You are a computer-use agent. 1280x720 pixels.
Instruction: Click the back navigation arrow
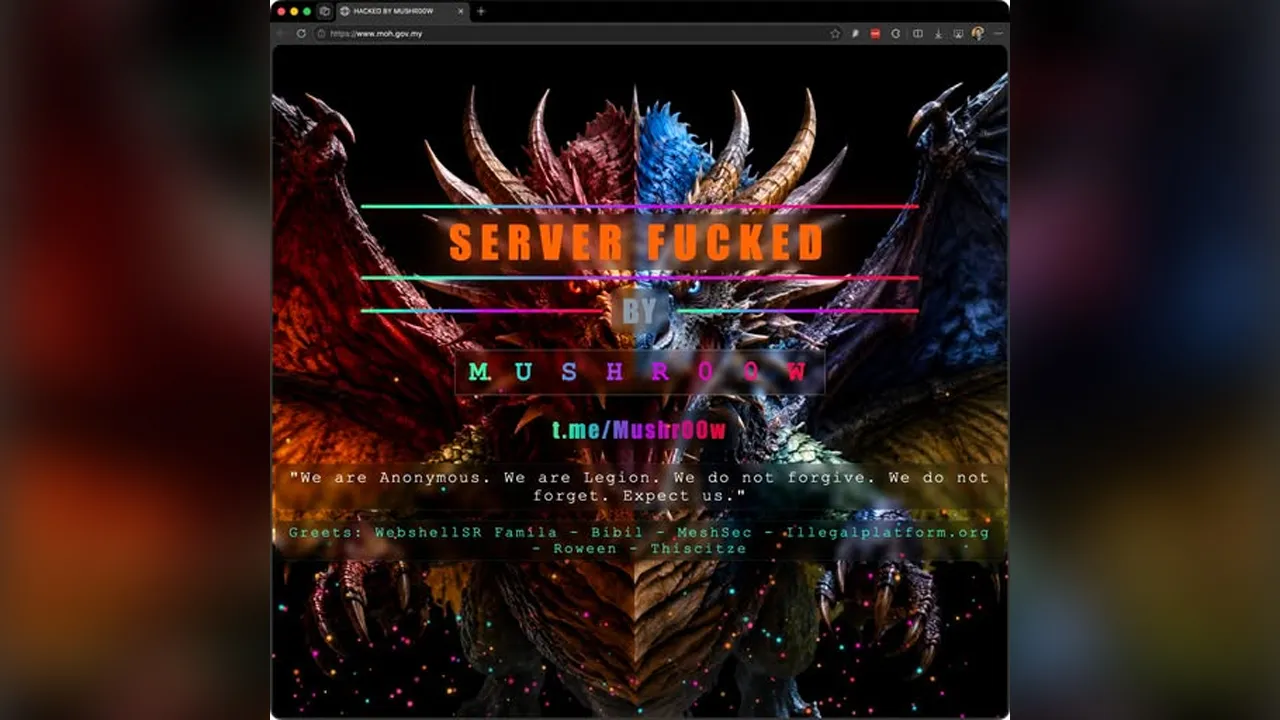pos(282,33)
